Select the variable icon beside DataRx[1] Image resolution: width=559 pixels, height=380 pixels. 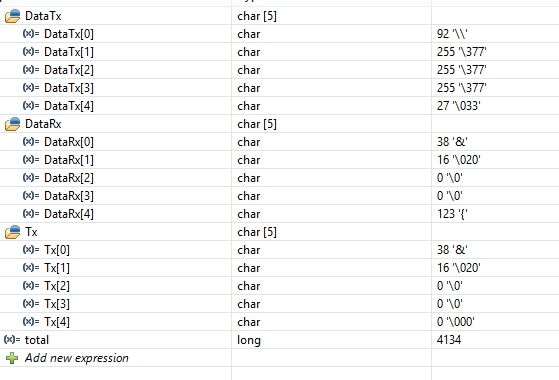coord(31,159)
